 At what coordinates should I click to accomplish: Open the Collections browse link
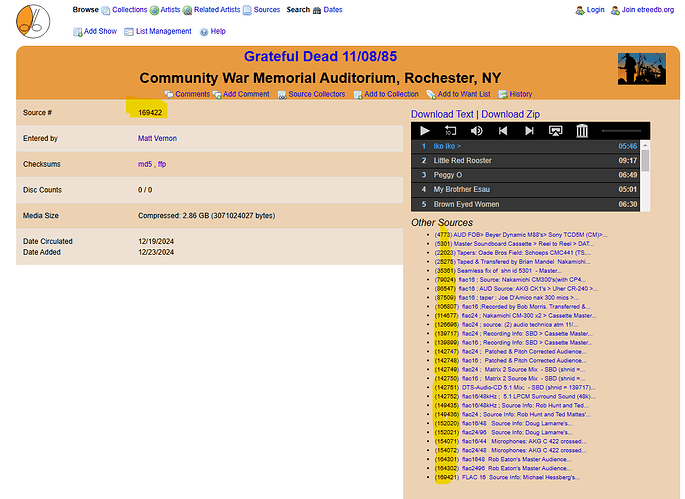(129, 10)
